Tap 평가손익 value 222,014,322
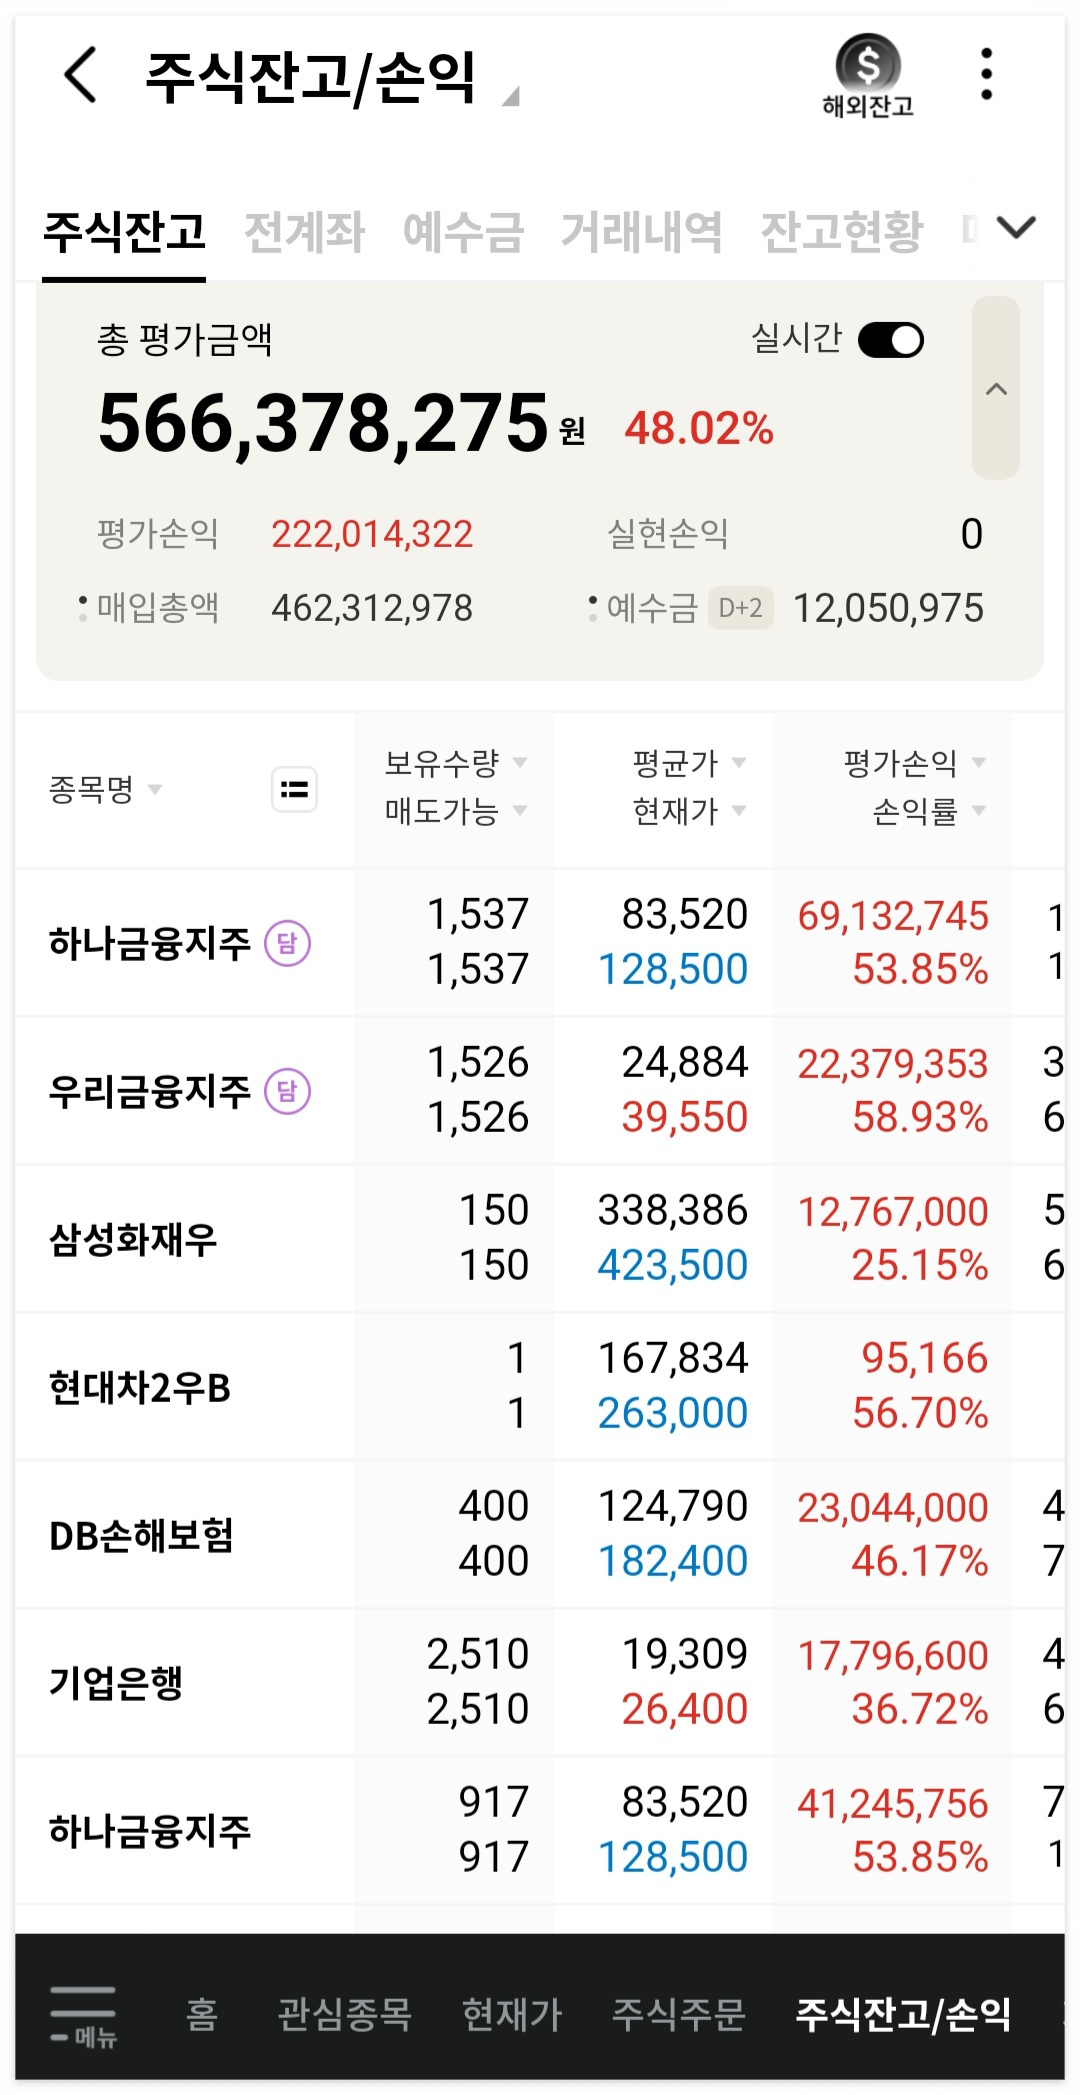This screenshot has width=1080, height=2095. (x=372, y=535)
